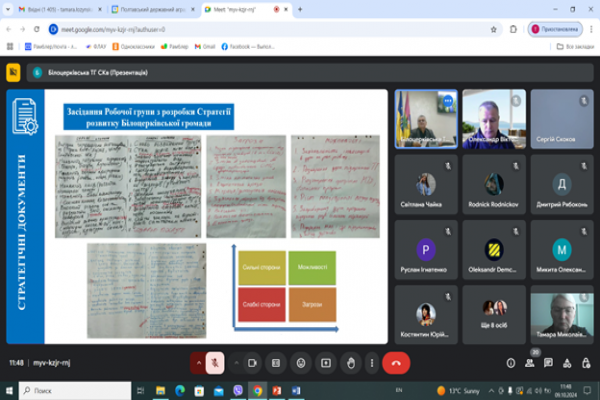
Task: Select Олександр video tile
Action: (x=494, y=119)
